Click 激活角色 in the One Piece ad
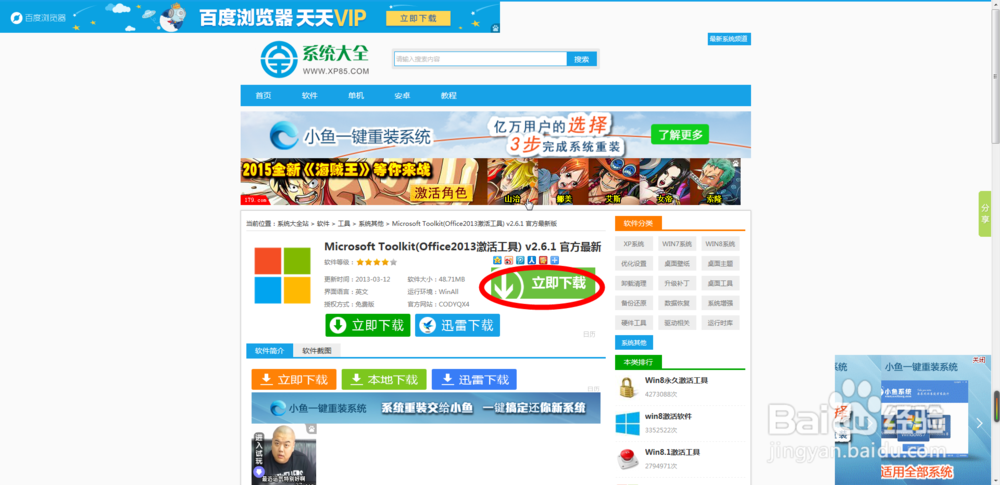The image size is (1000, 485). pos(441,192)
